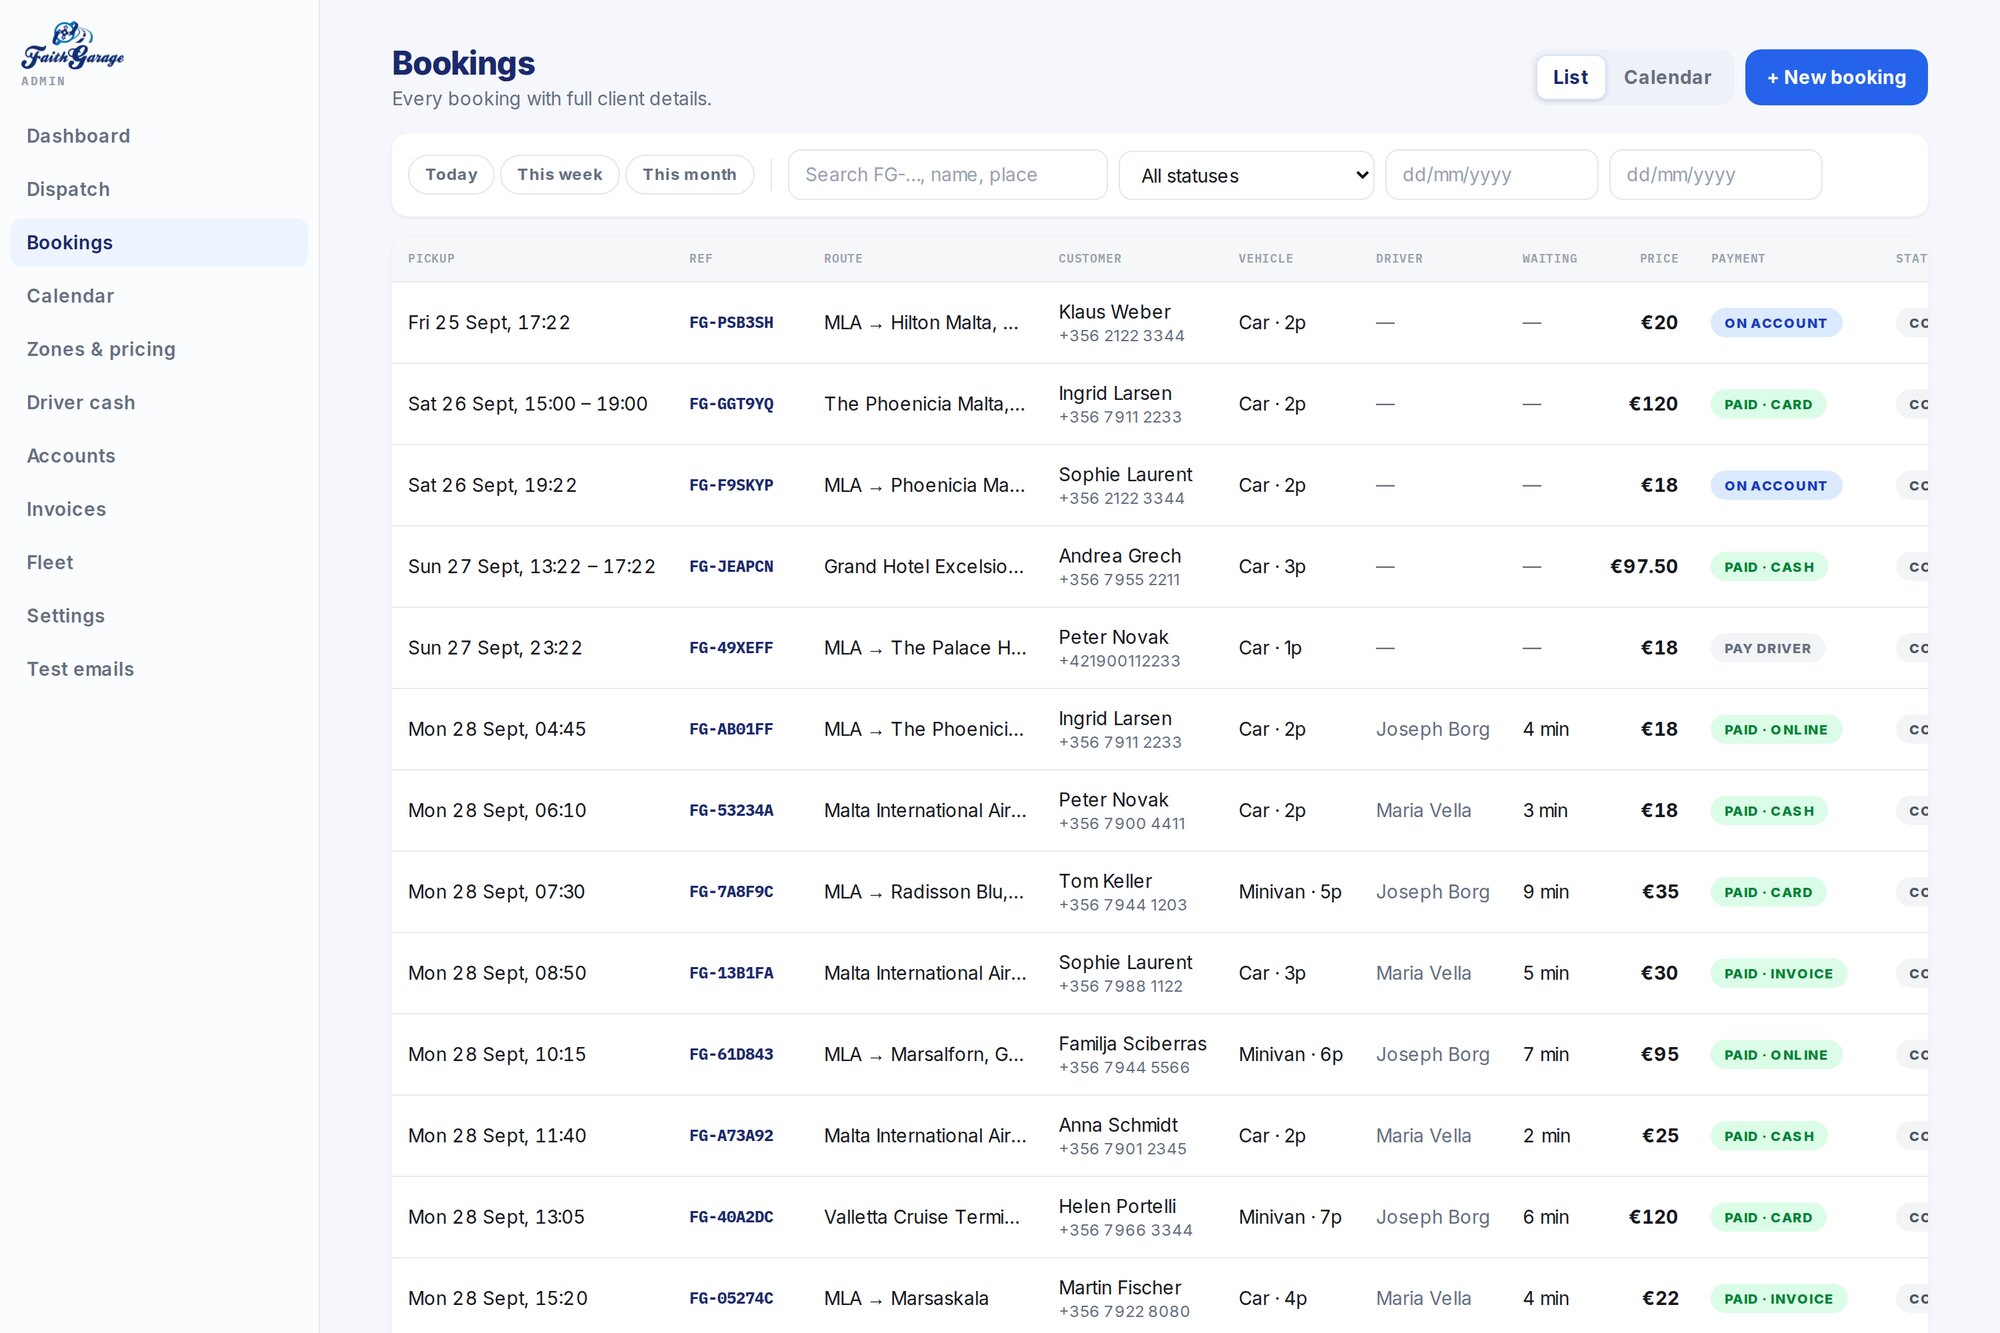The width and height of the screenshot is (2000, 1333).
Task: Open the All statuses dropdown
Action: point(1246,175)
